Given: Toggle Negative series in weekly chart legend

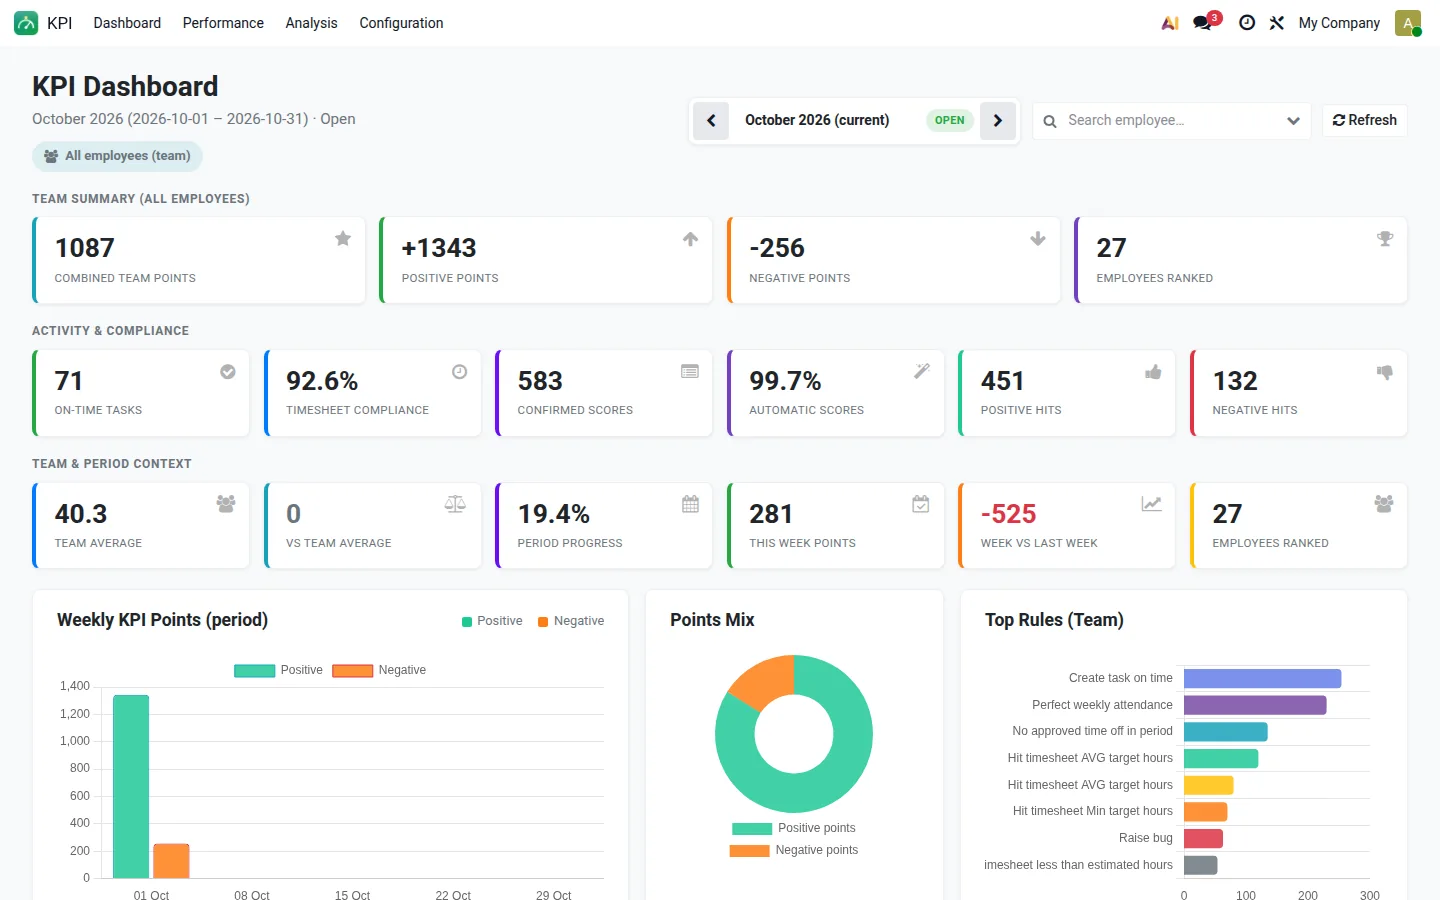Looking at the screenshot, I should [x=379, y=670].
